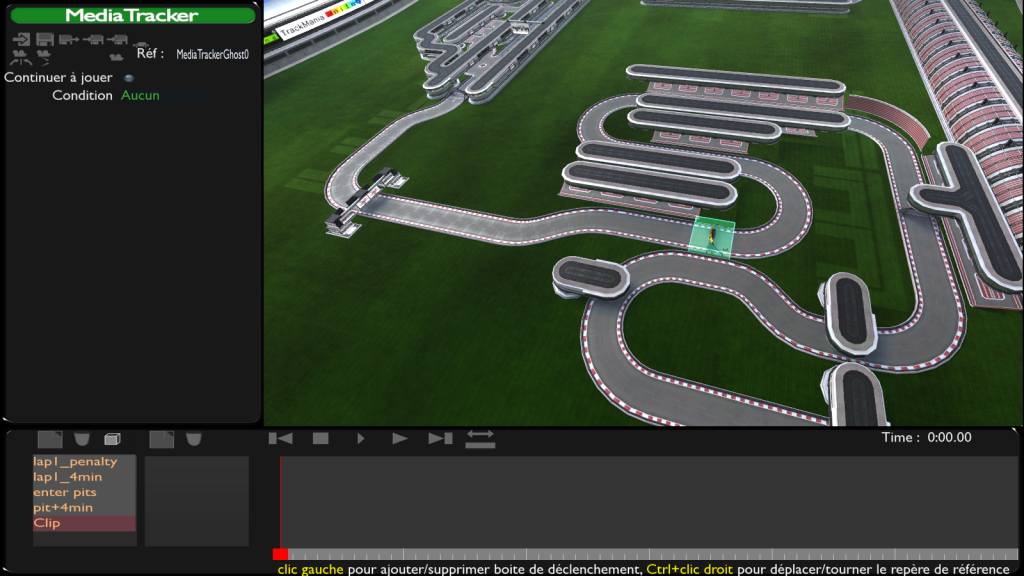
Task: Play the clip with the large triangle
Action: (400, 439)
